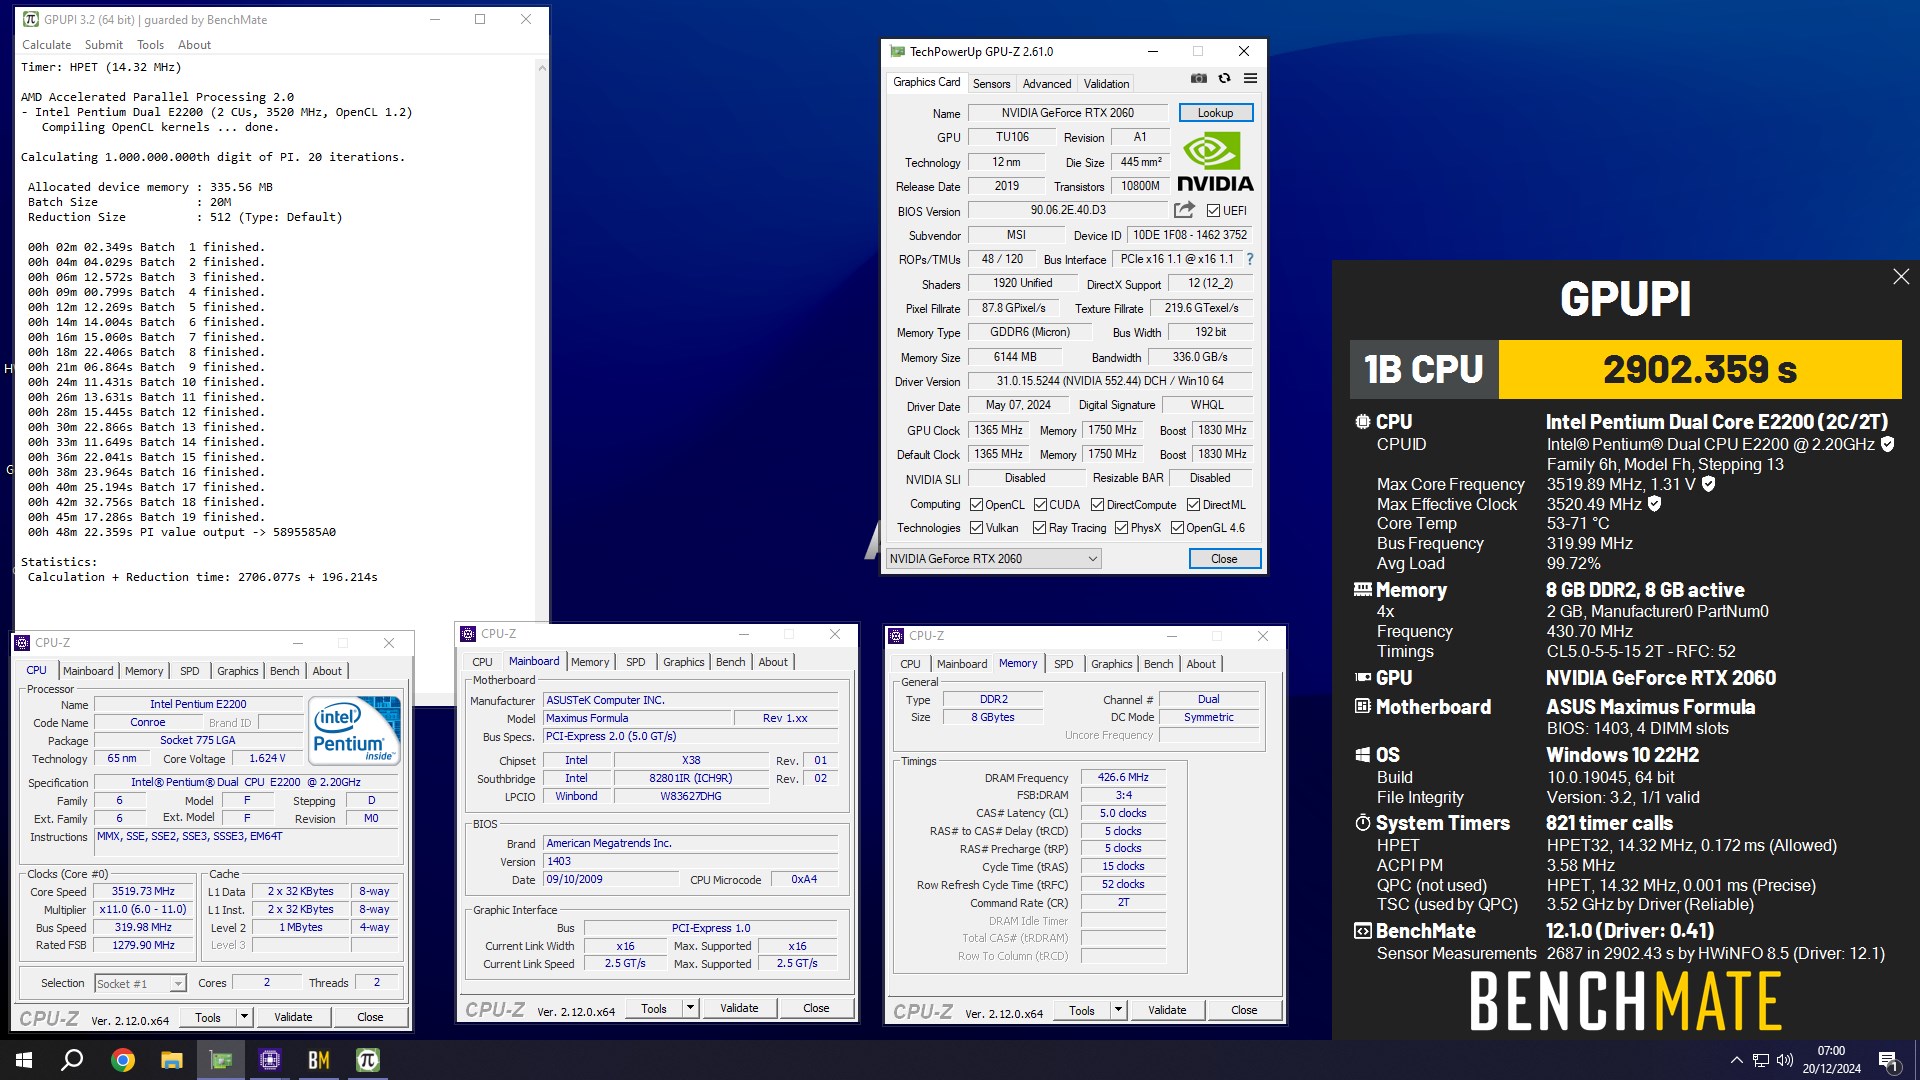Screen dimensions: 1920x1080
Task: Click shield beside Max Core Frequency value
Action: pyautogui.click(x=1709, y=484)
